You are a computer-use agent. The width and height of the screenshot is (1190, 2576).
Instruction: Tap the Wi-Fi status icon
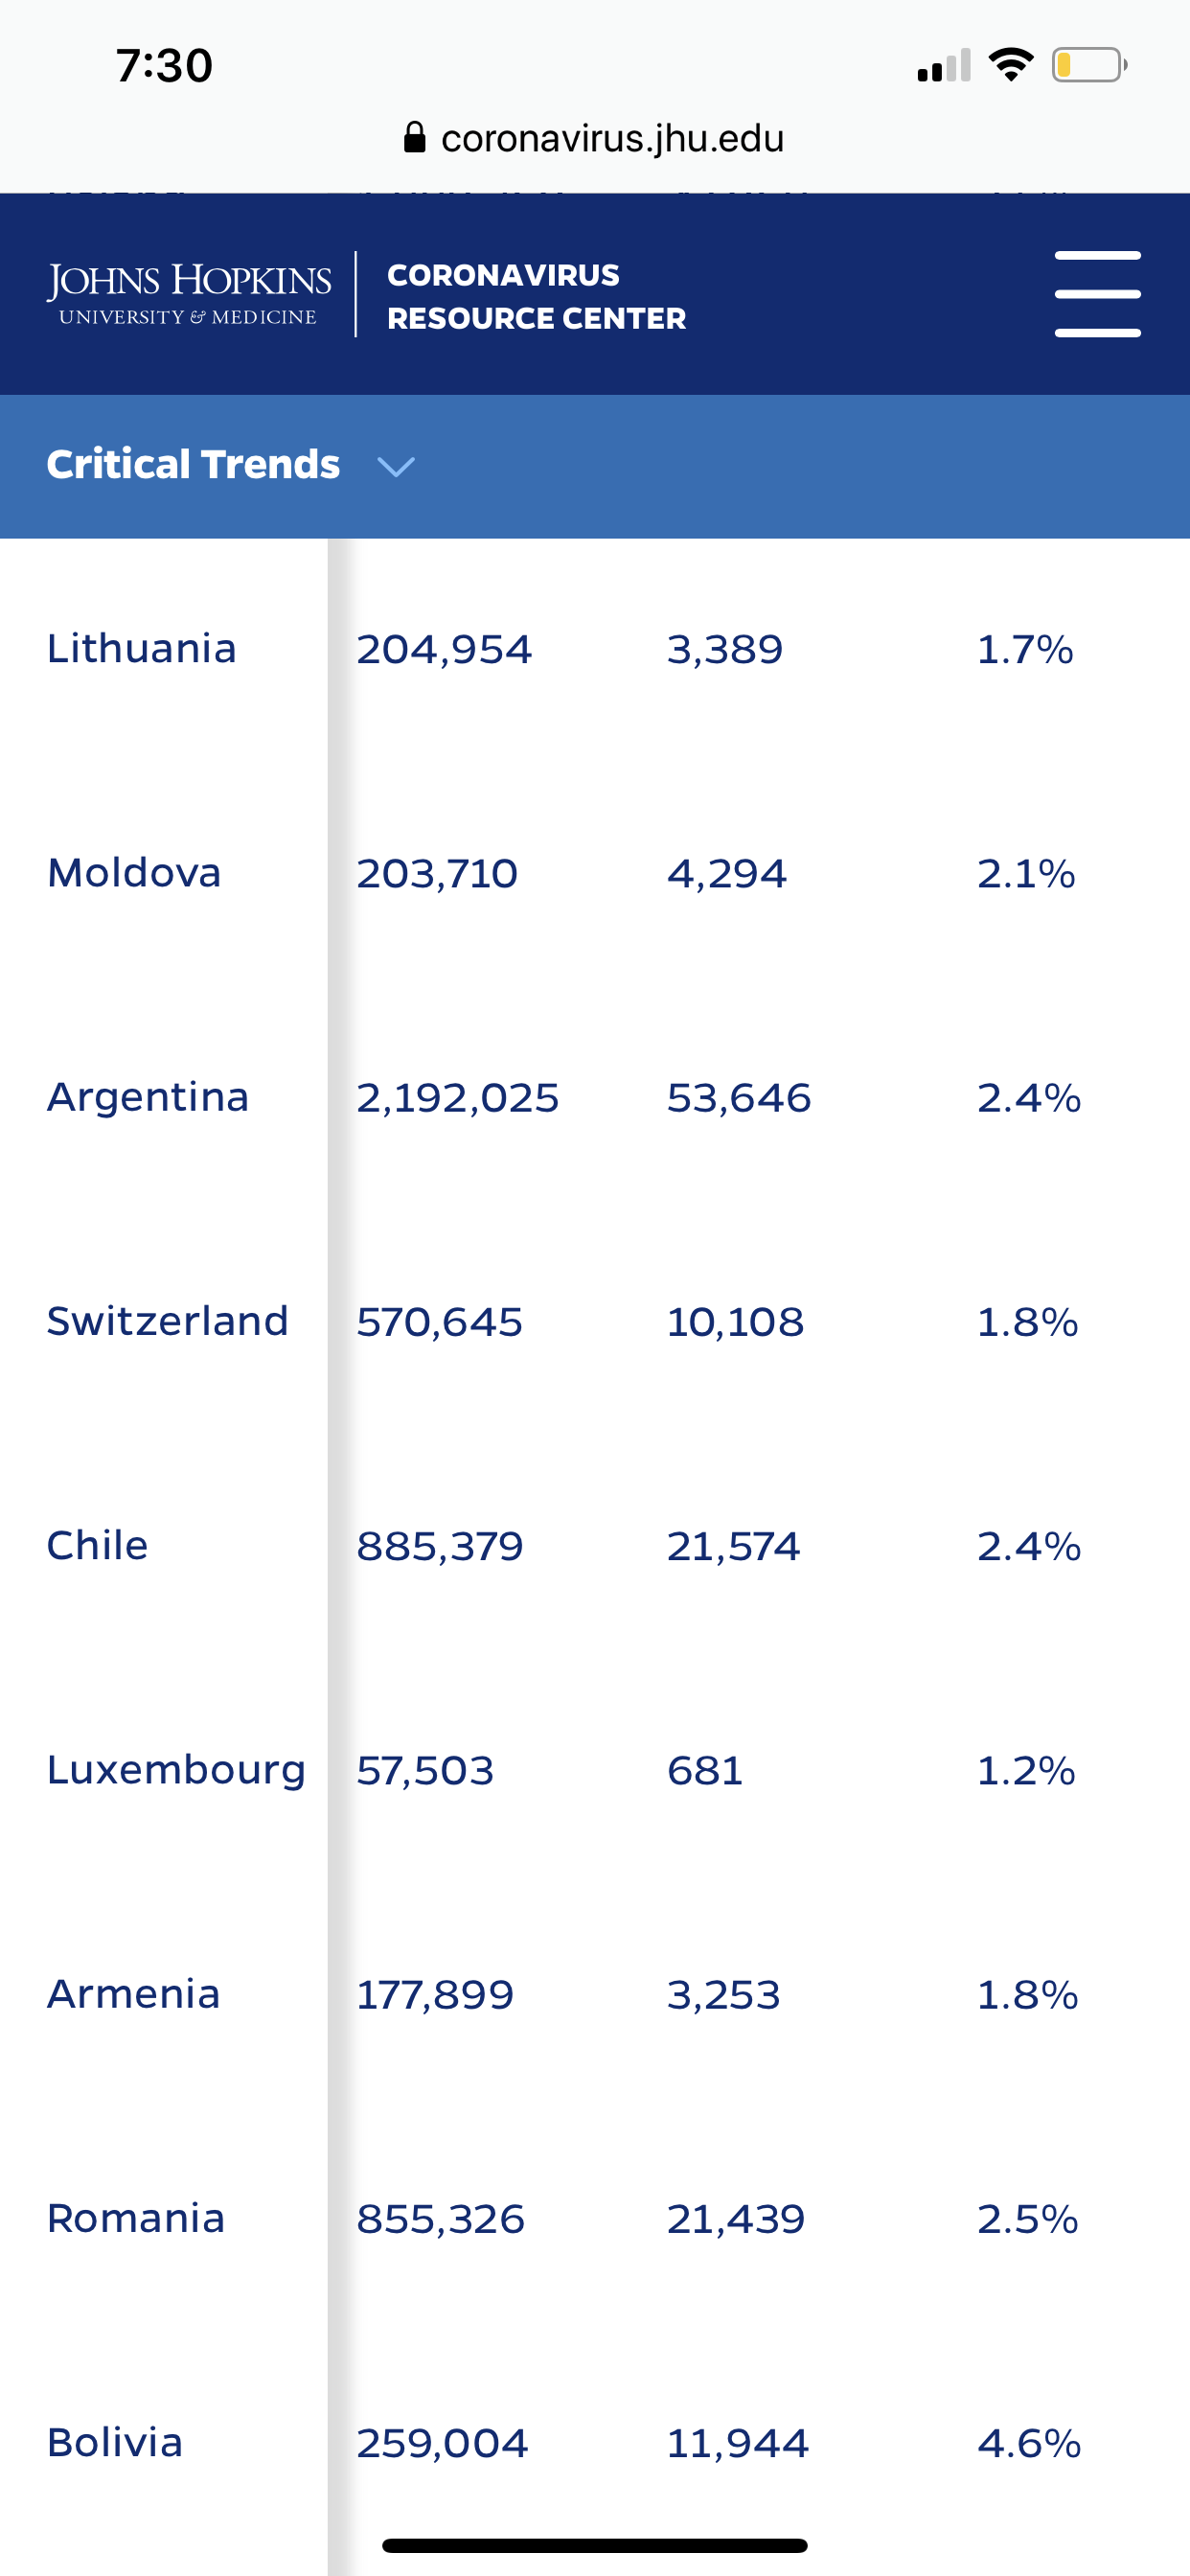[x=1010, y=65]
